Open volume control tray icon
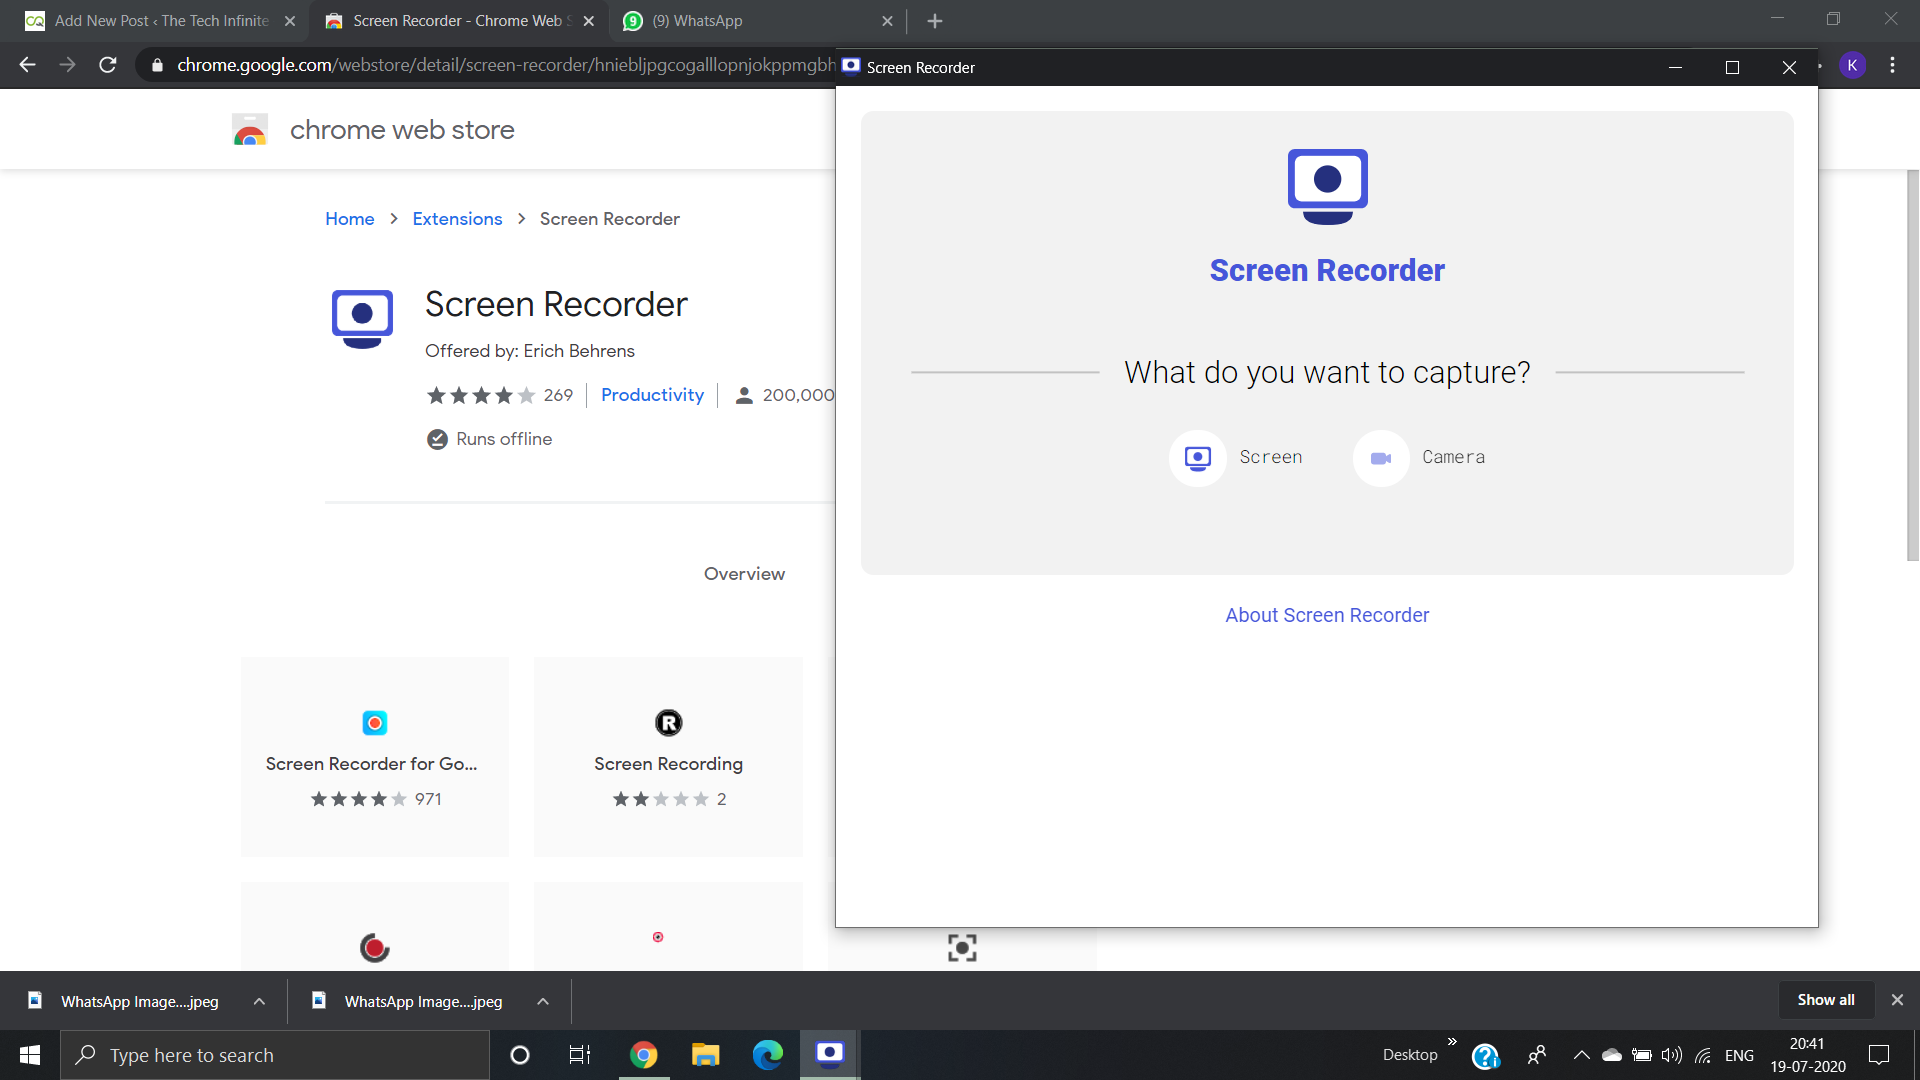1920x1080 pixels. pos(1672,1055)
